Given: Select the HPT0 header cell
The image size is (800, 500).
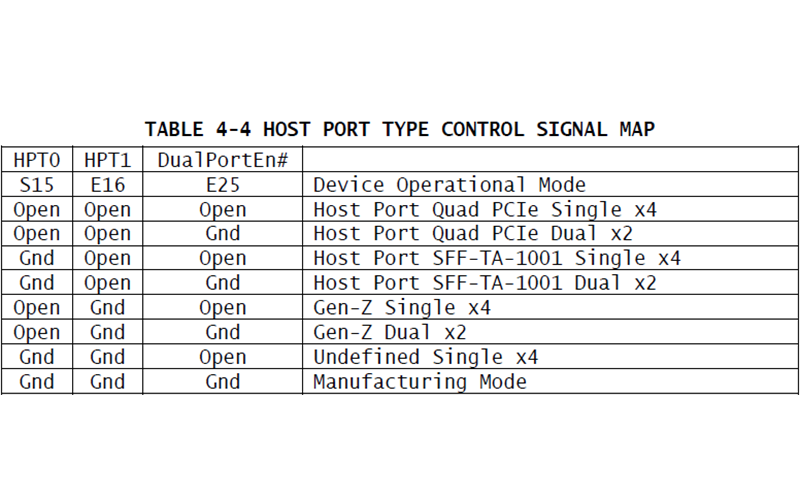Looking at the screenshot, I should click(x=37, y=160).
